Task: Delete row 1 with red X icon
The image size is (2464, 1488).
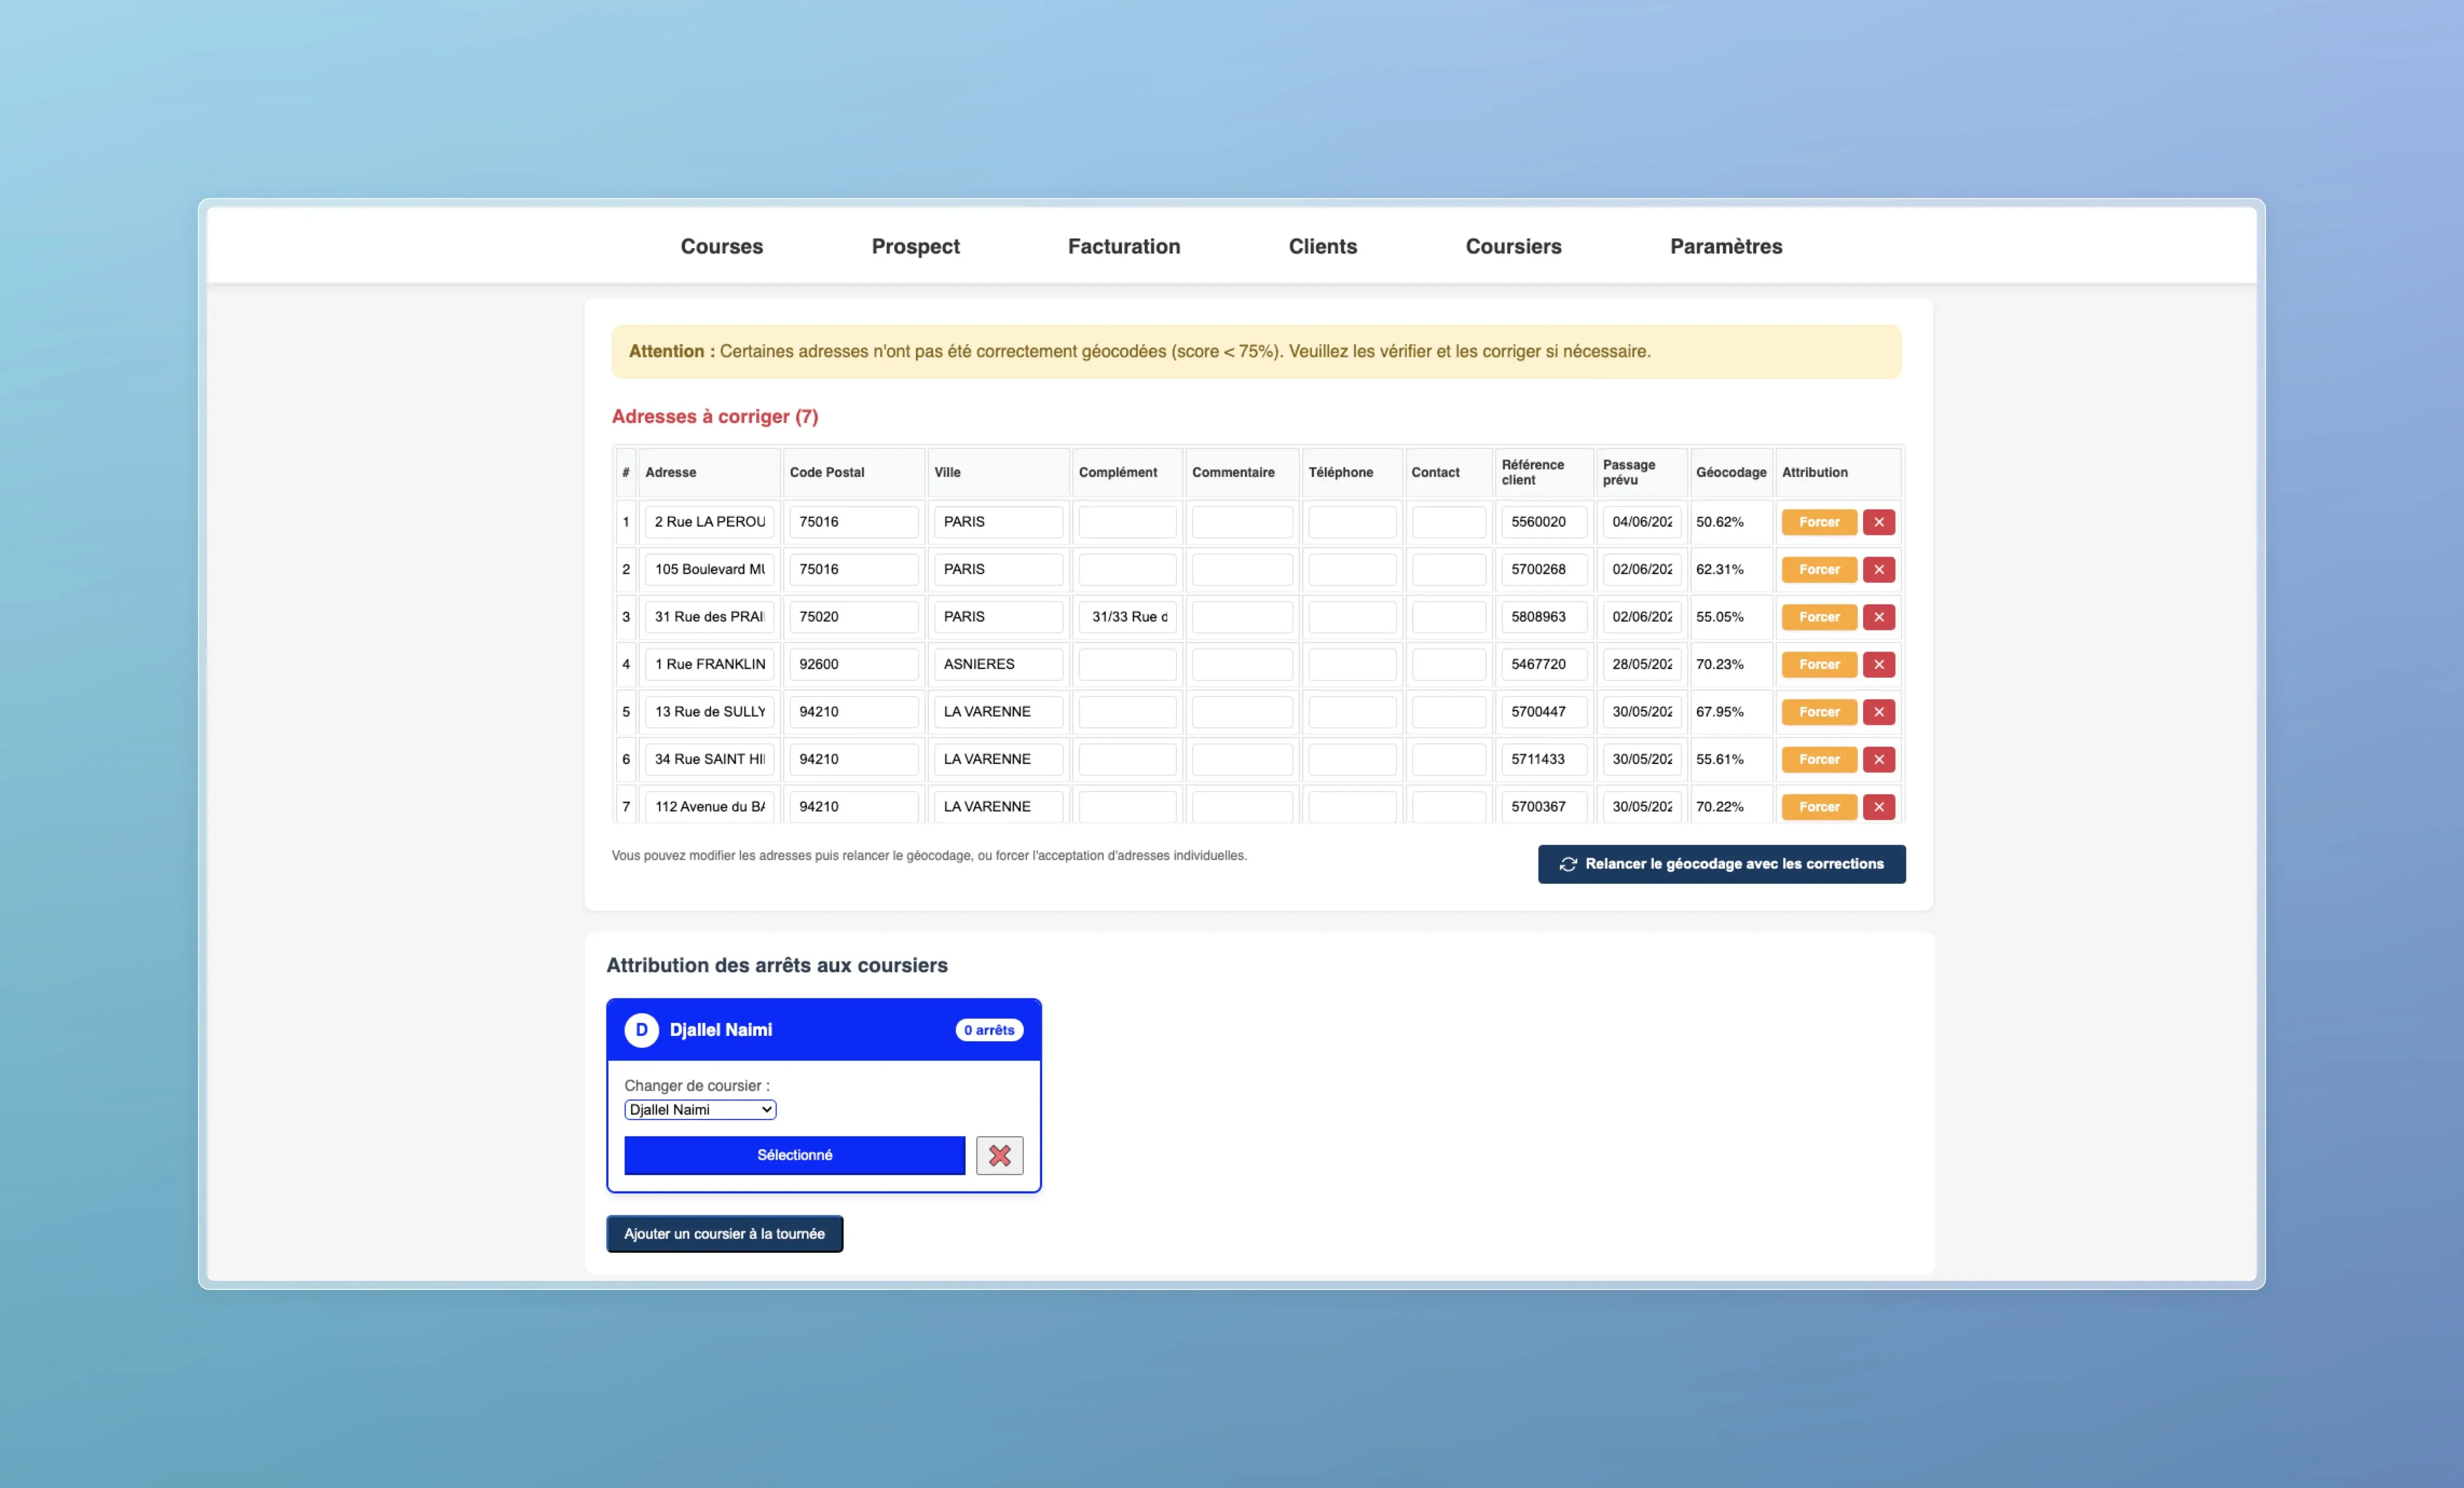Action: pos(1878,522)
